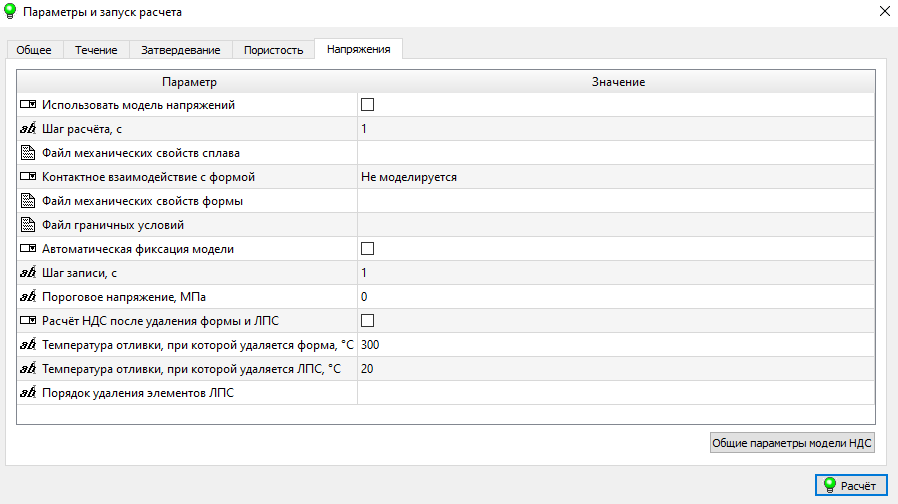The image size is (898, 504).
Task: Click 'Общие параметры модели НДС' button
Action: (x=790, y=443)
